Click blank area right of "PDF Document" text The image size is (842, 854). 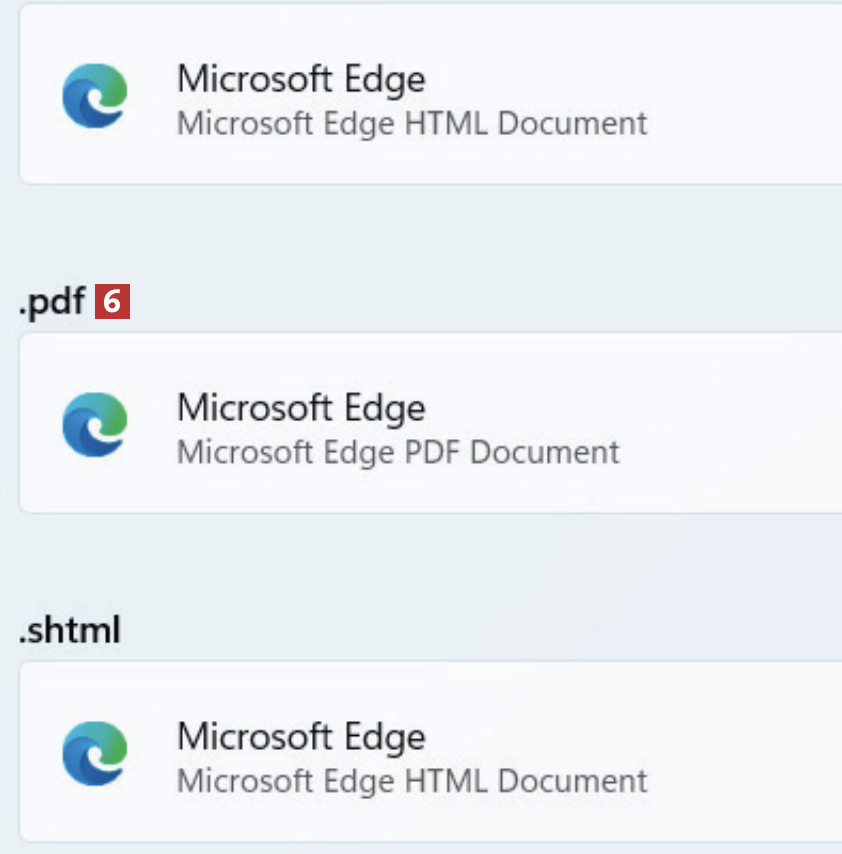pos(730,452)
